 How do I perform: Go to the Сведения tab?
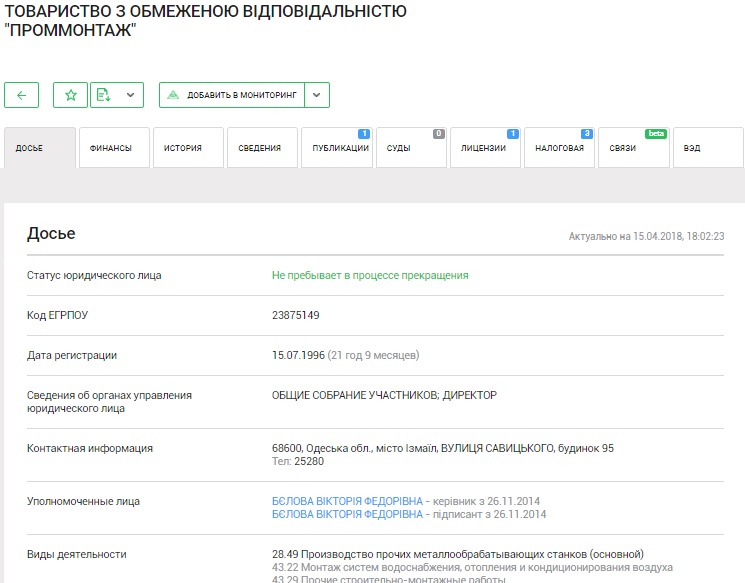coord(260,148)
